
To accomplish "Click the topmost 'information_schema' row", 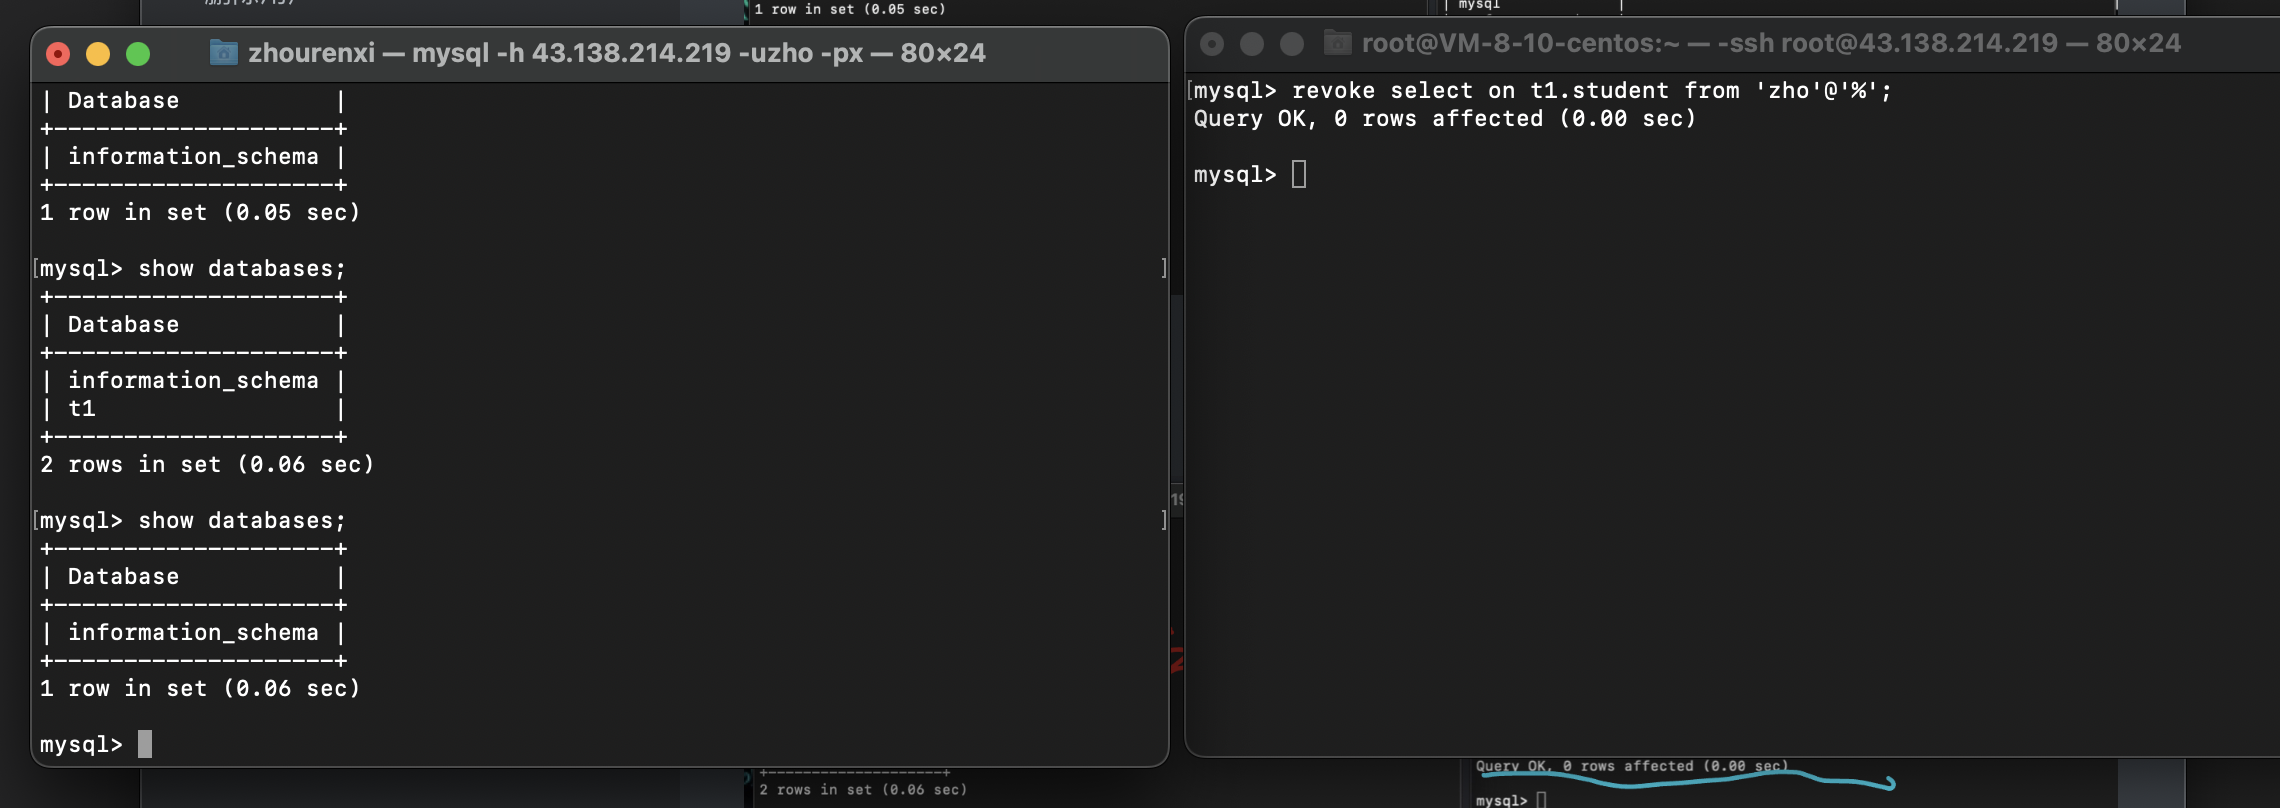I will pos(193,157).
